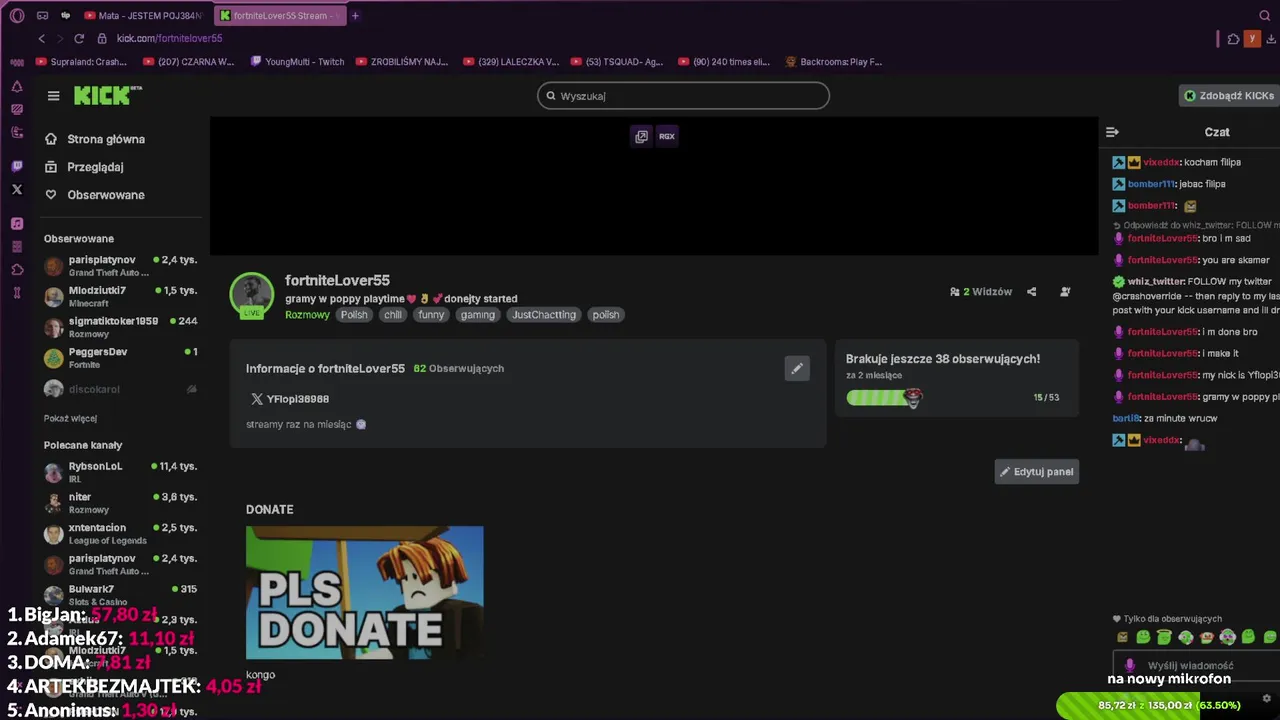Switch to Mata - JESTEM POJ384N tab

pos(143,15)
